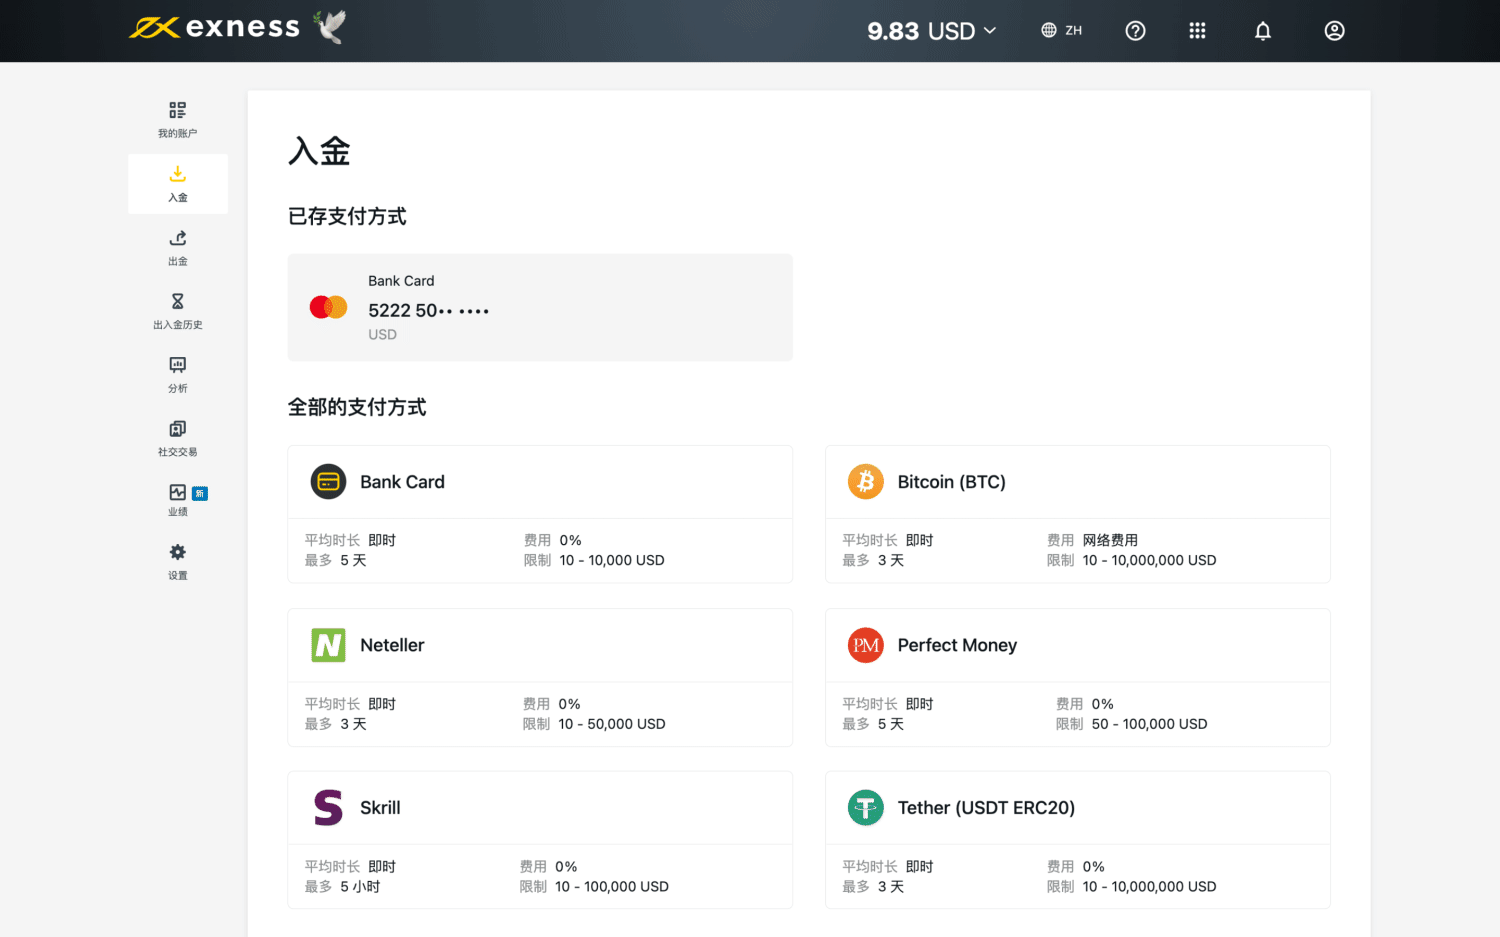This screenshot has height=937, width=1500.
Task: Open Social Trading (社交交易) in sidebar
Action: tap(177, 438)
